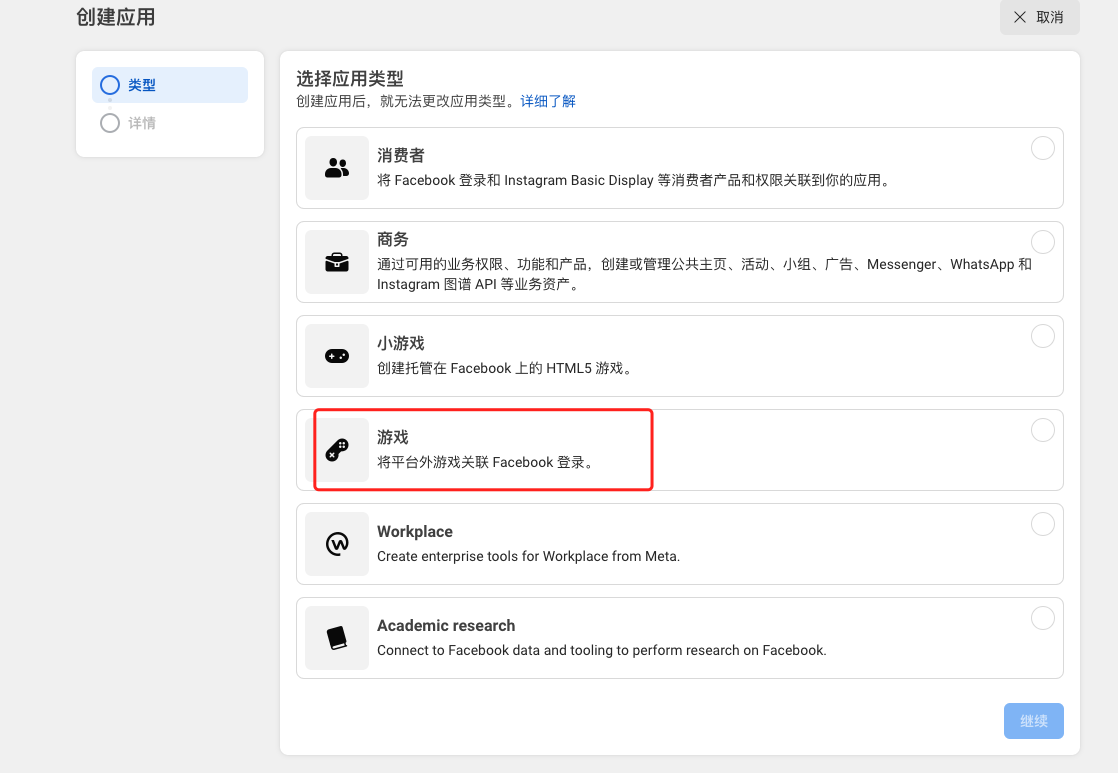Click the Academic research title text
The width and height of the screenshot is (1118, 773).
point(446,625)
